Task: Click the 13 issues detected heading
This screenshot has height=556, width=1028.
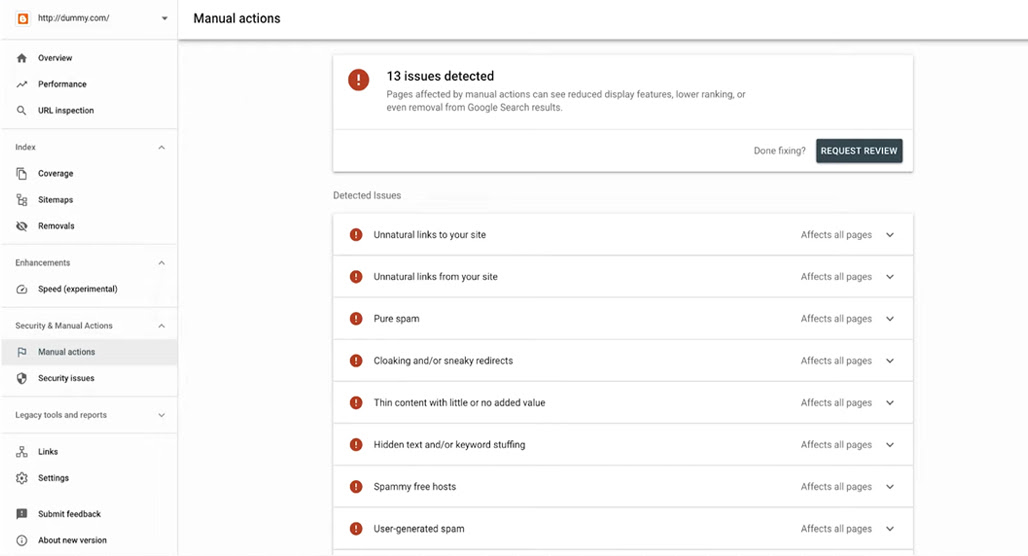Action: (x=440, y=76)
